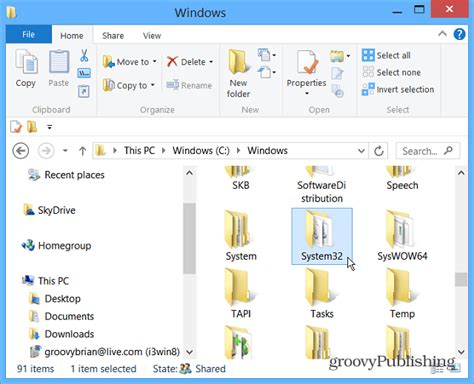Open the Help question mark icon
Image resolution: width=474 pixels, height=384 pixels.
click(x=459, y=34)
